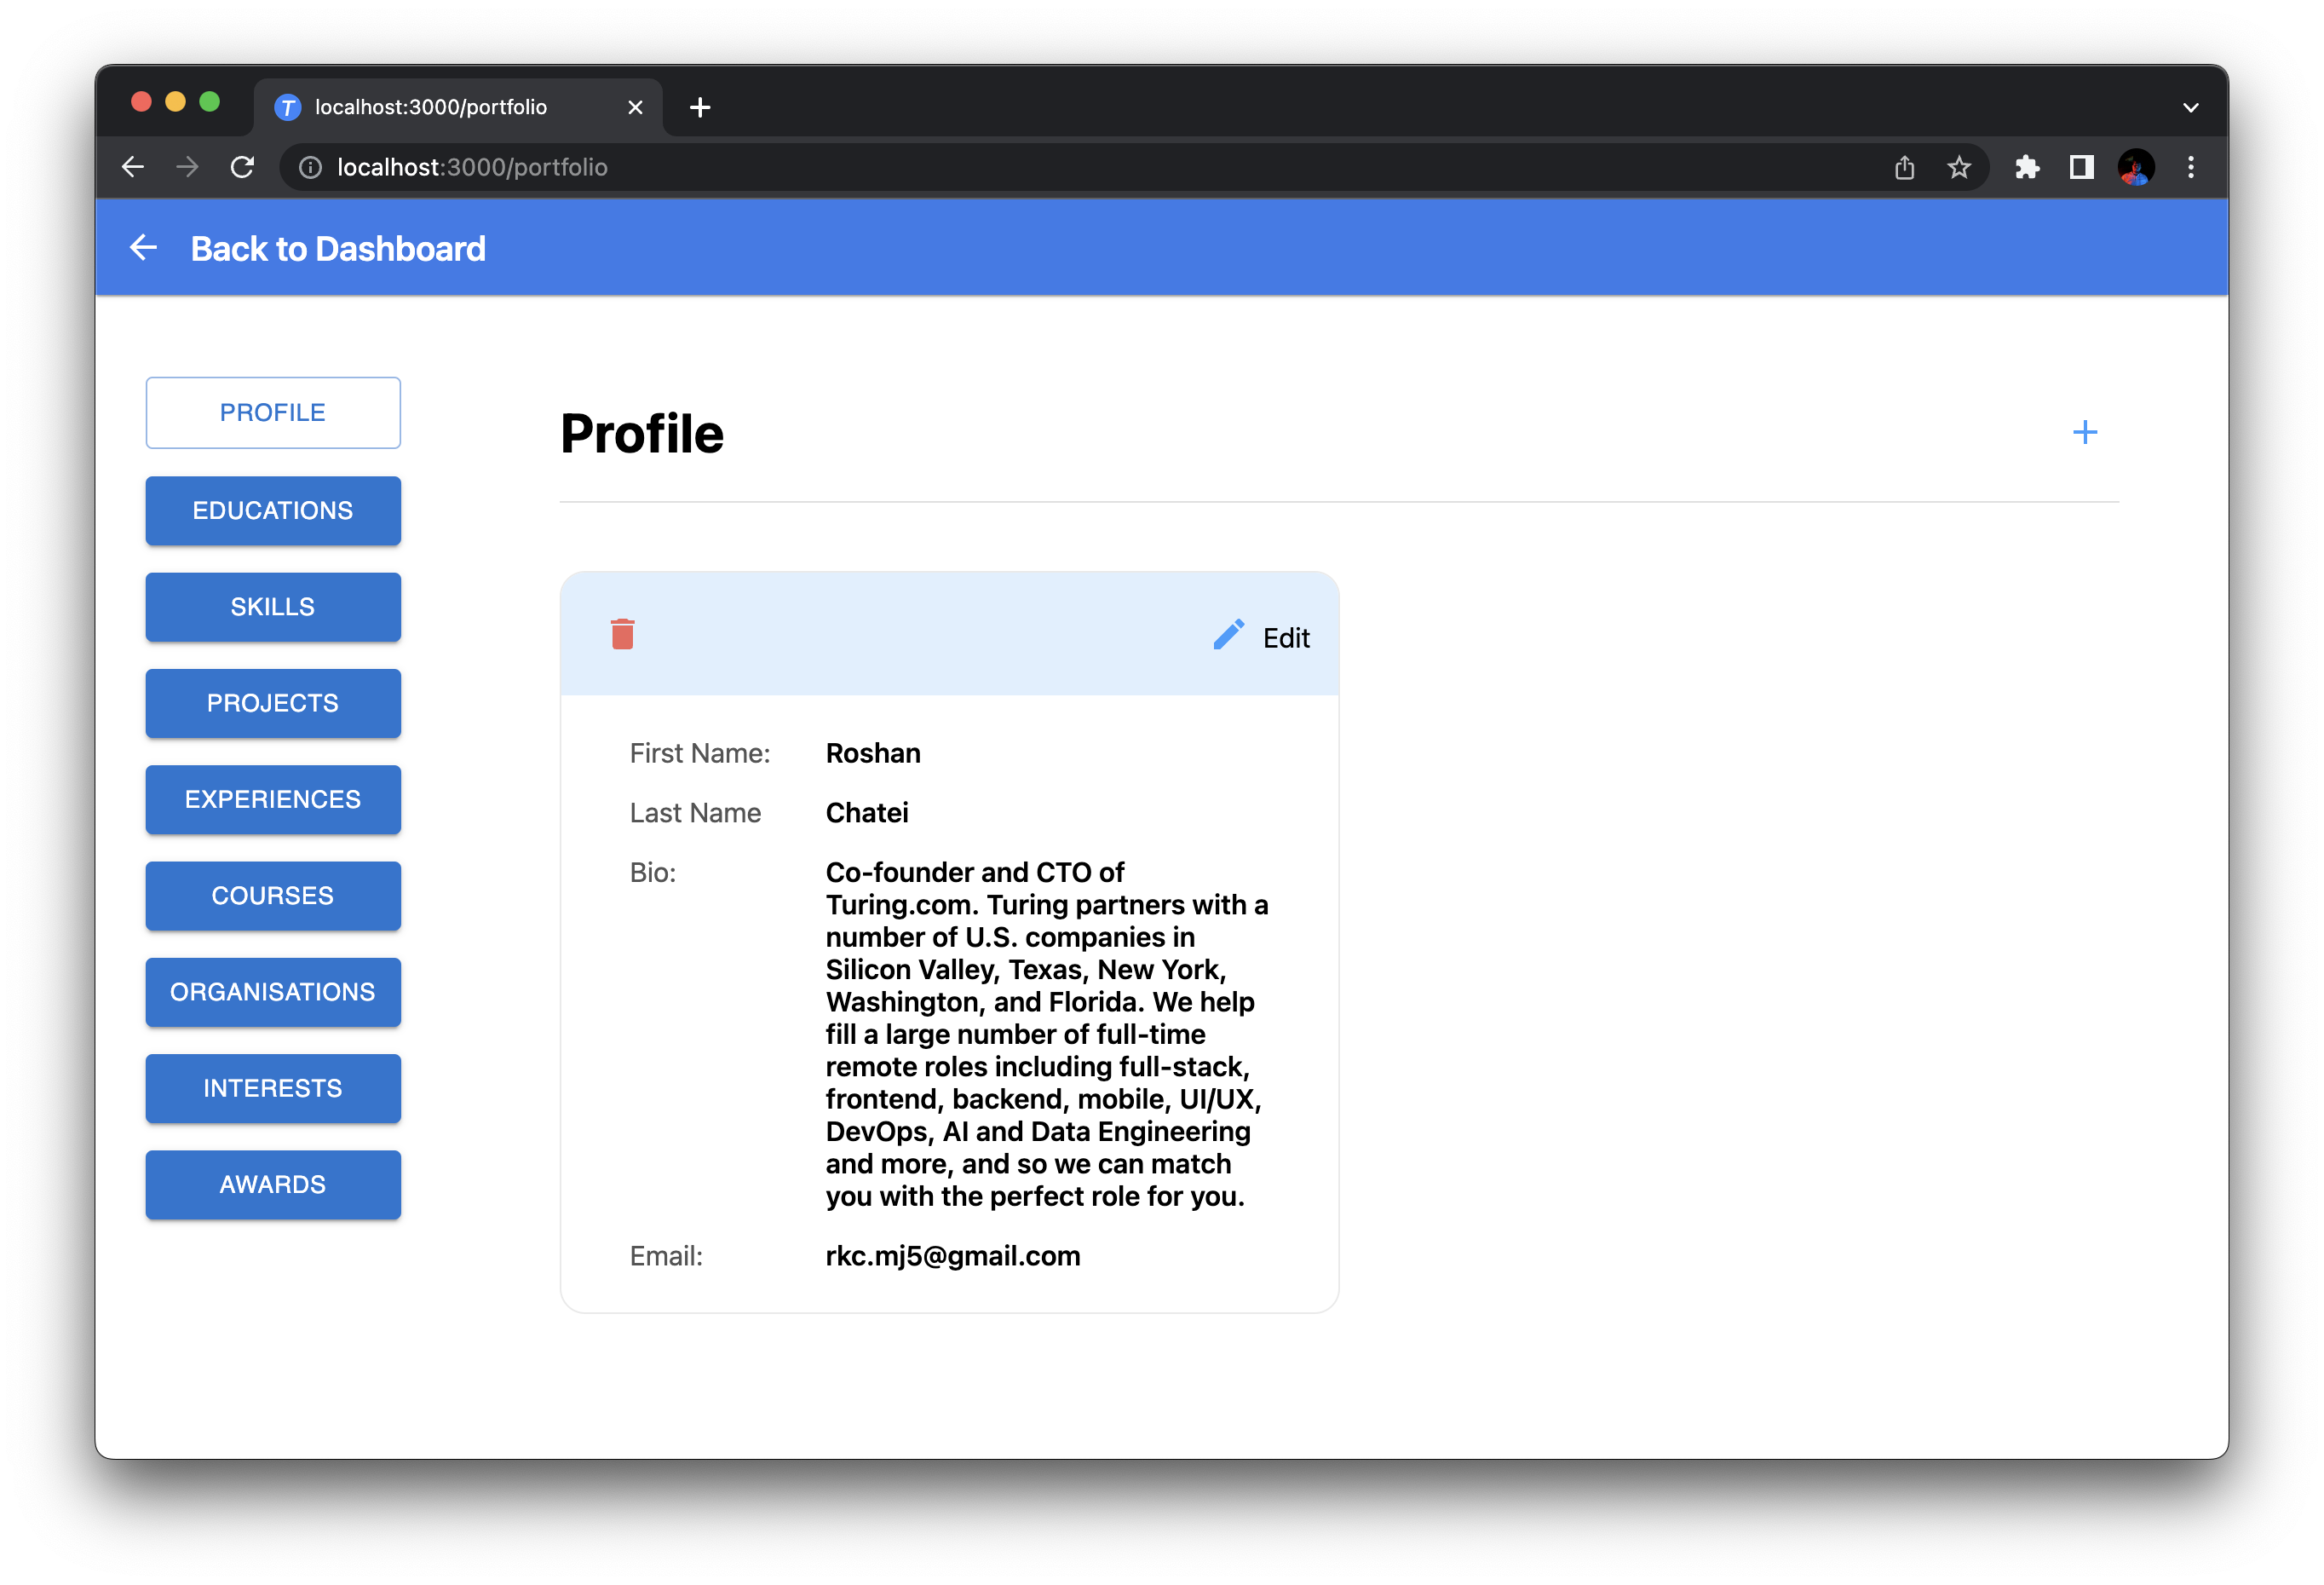Open the Chrome profile avatar menu
Viewport: 2324px width, 1585px height.
coord(2136,167)
